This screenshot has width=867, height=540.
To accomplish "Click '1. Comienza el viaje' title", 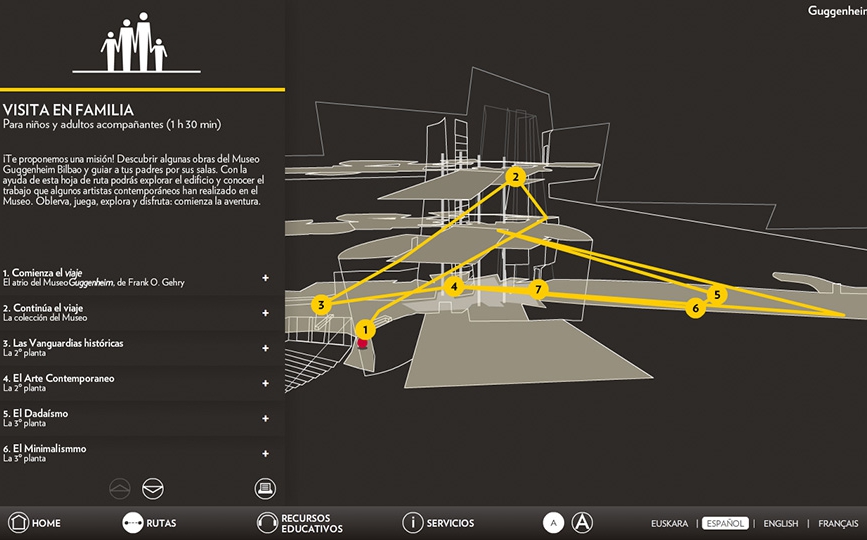I will pos(43,272).
